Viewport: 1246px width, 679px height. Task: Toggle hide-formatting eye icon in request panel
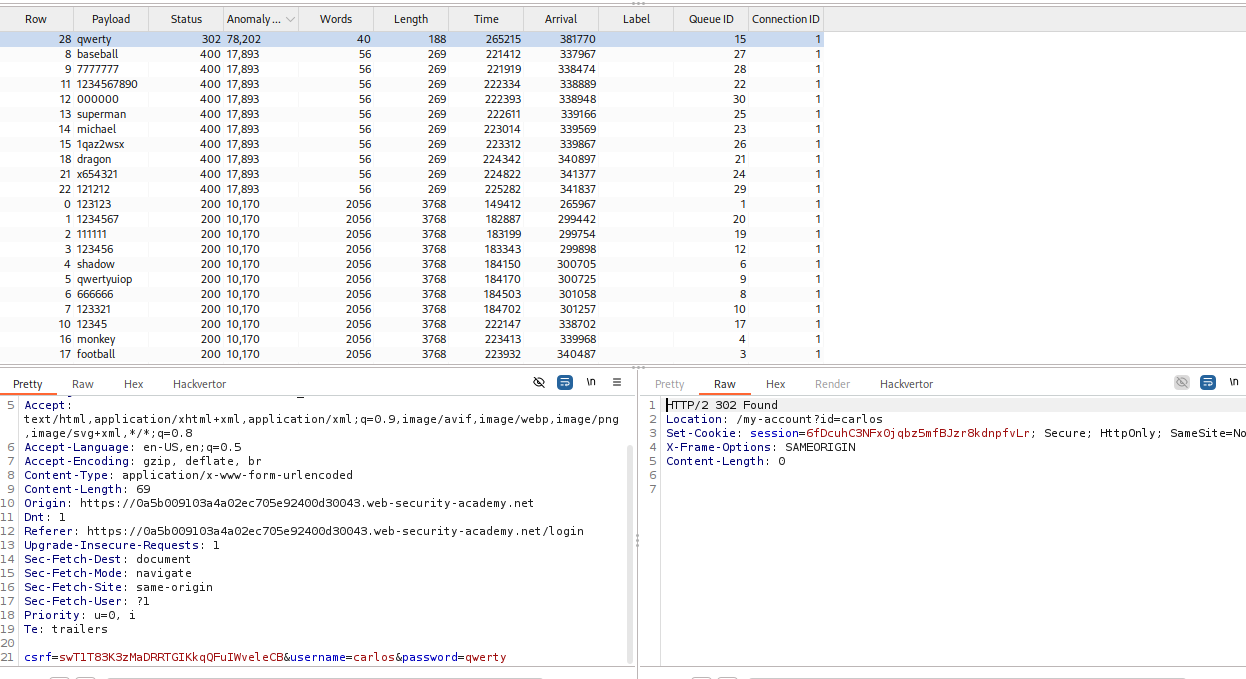click(539, 383)
